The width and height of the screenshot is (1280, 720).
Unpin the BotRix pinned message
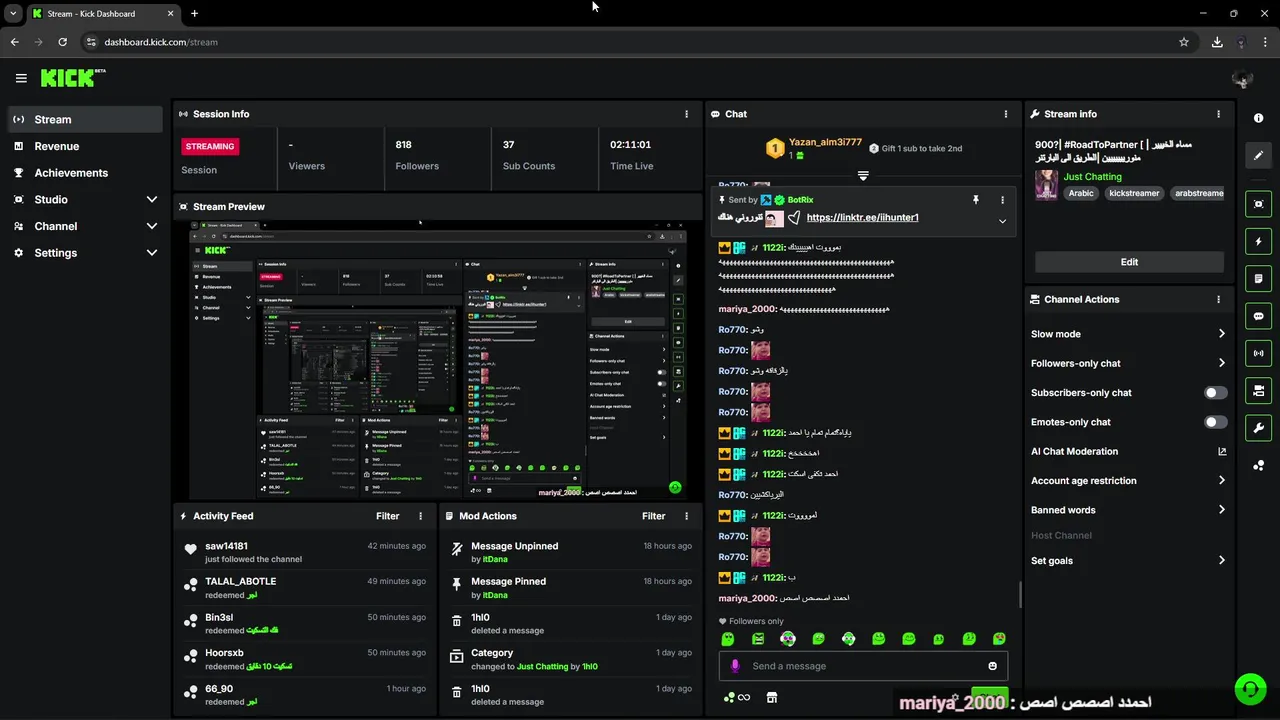pos(976,200)
